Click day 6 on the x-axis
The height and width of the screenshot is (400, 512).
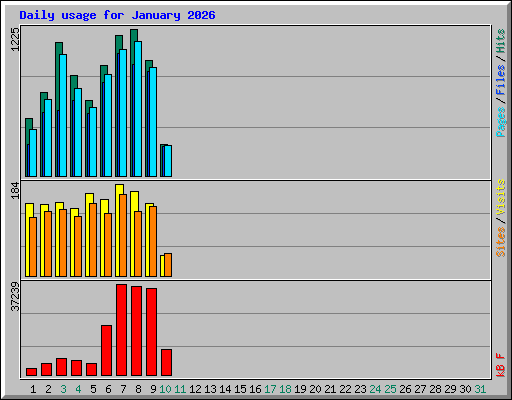tap(108, 389)
